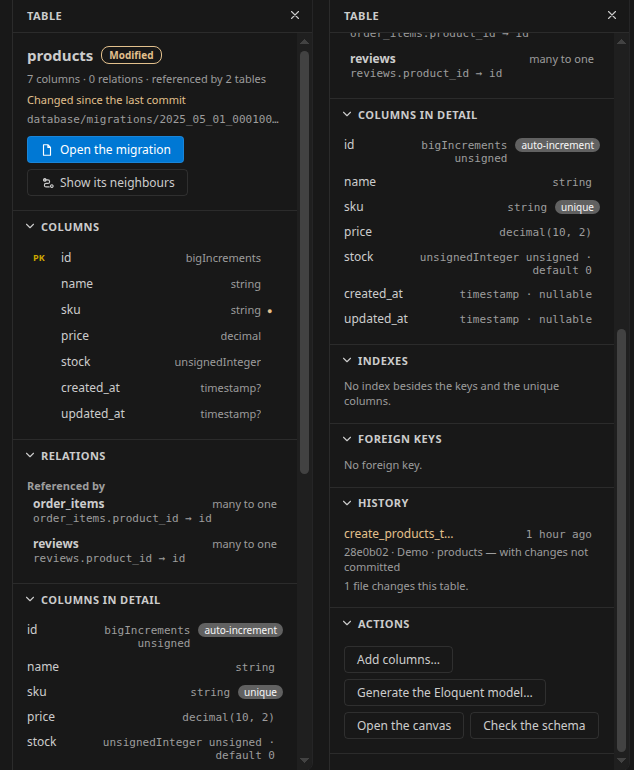Viewport: 634px width, 770px height.
Task: Open order_items relation in left panel
Action: tap(155, 511)
